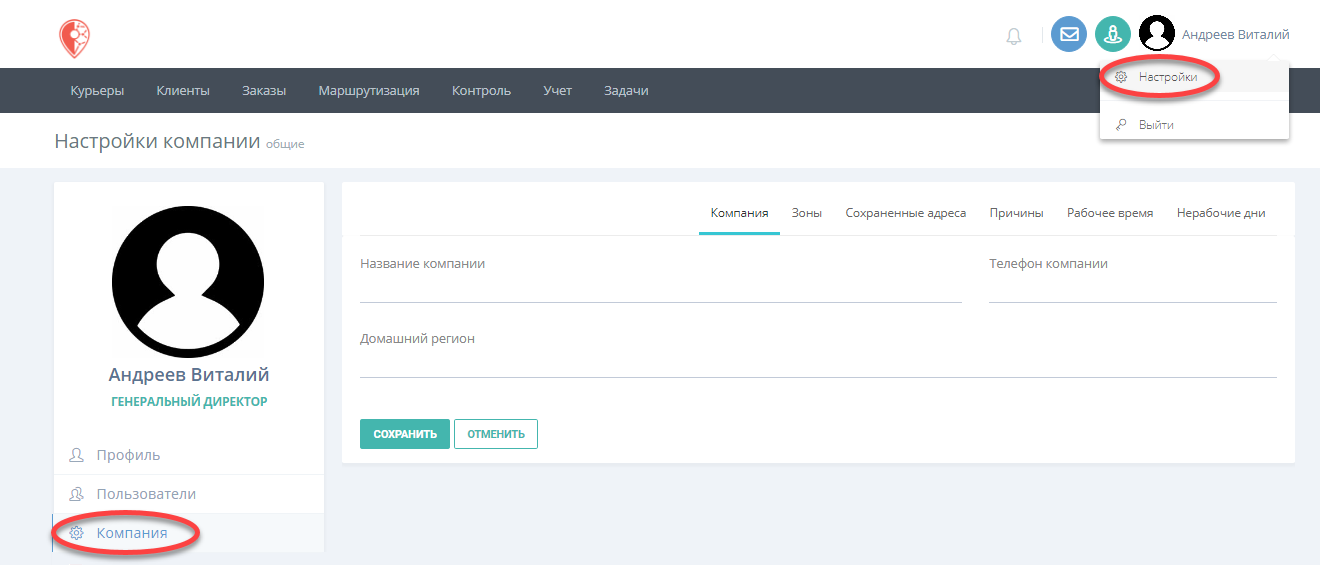Click the Настройки компании page heading
The image size is (1320, 565).
click(x=157, y=141)
